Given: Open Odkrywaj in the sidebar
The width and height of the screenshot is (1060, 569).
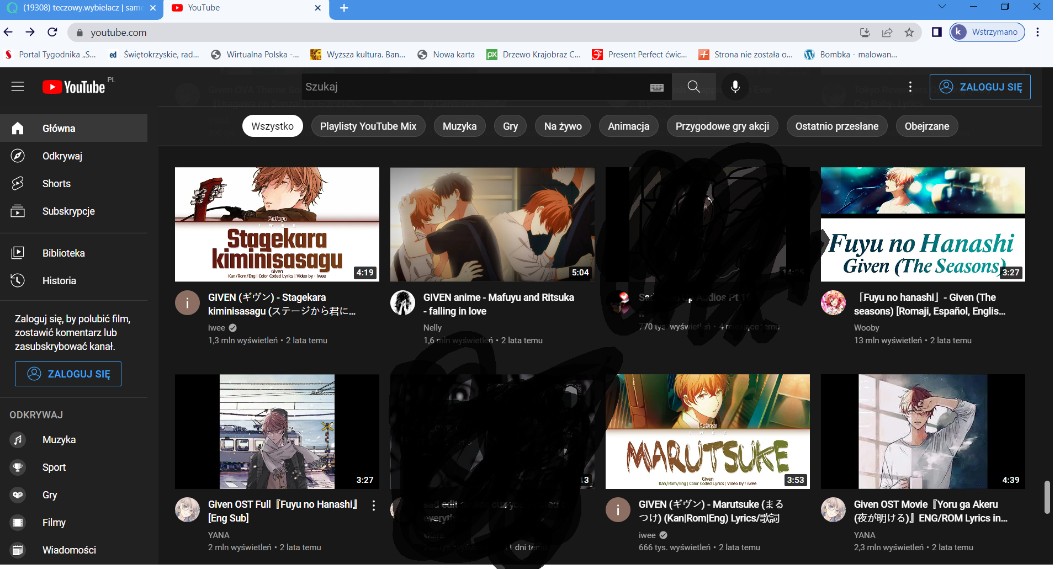Looking at the screenshot, I should (61, 156).
